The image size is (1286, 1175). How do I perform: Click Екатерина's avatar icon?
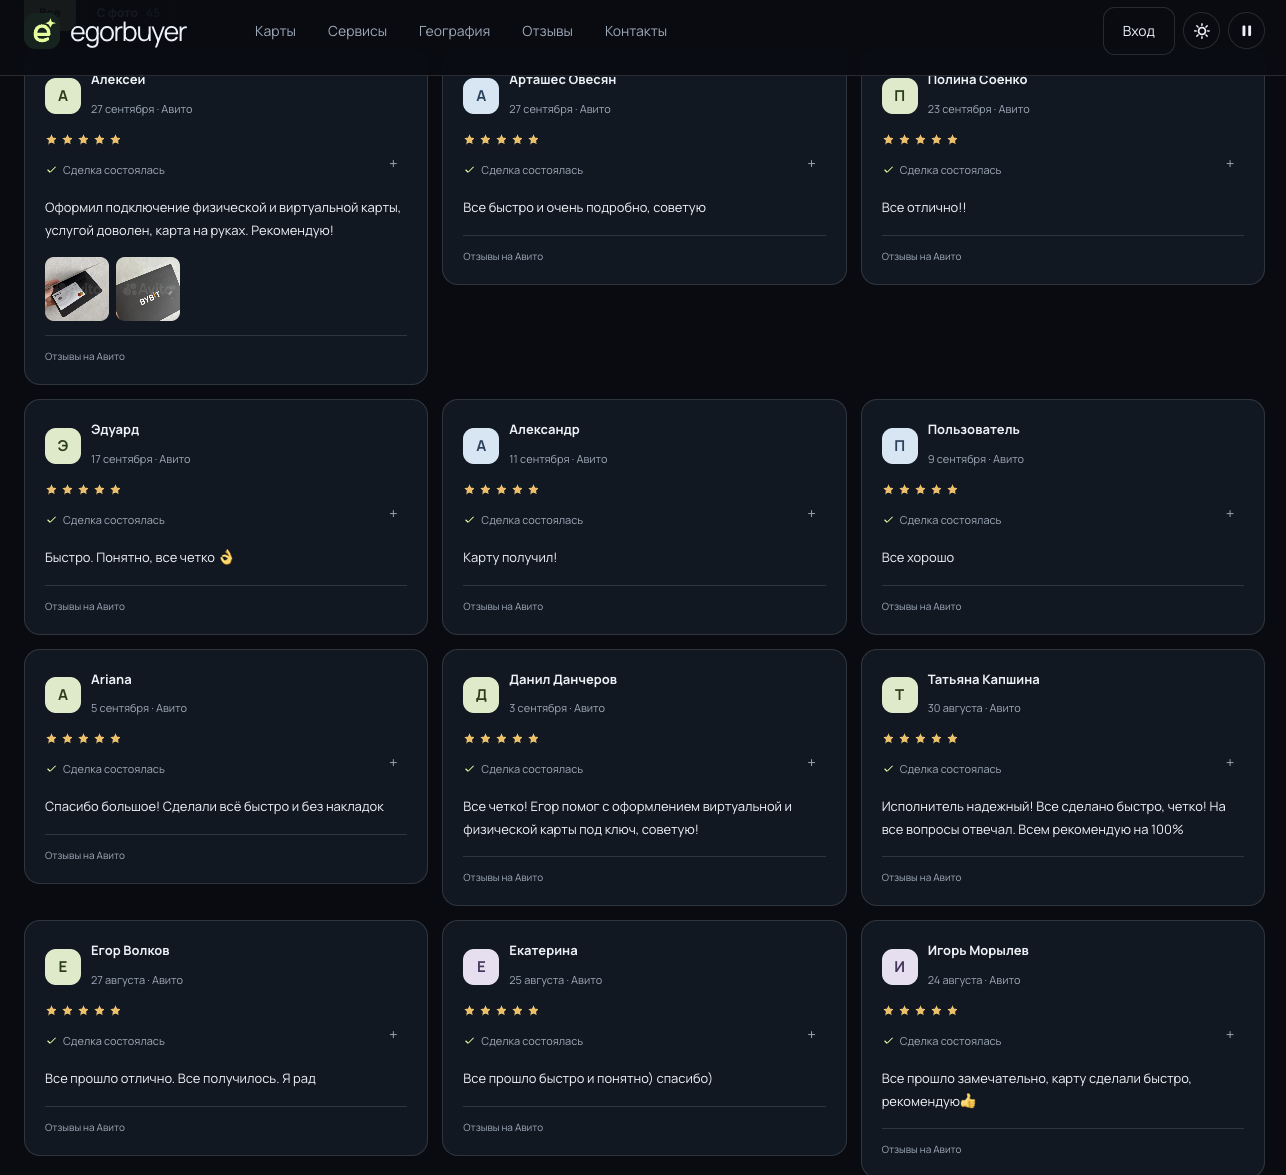coord(481,966)
